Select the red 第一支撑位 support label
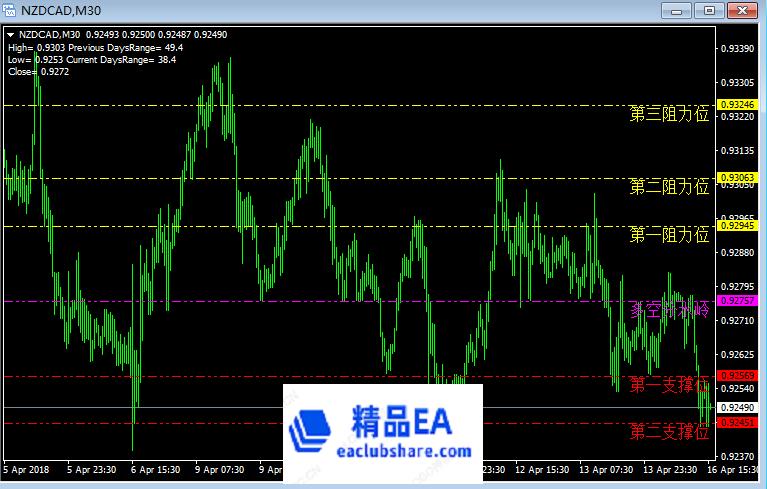This screenshot has width=767, height=489. tap(669, 385)
